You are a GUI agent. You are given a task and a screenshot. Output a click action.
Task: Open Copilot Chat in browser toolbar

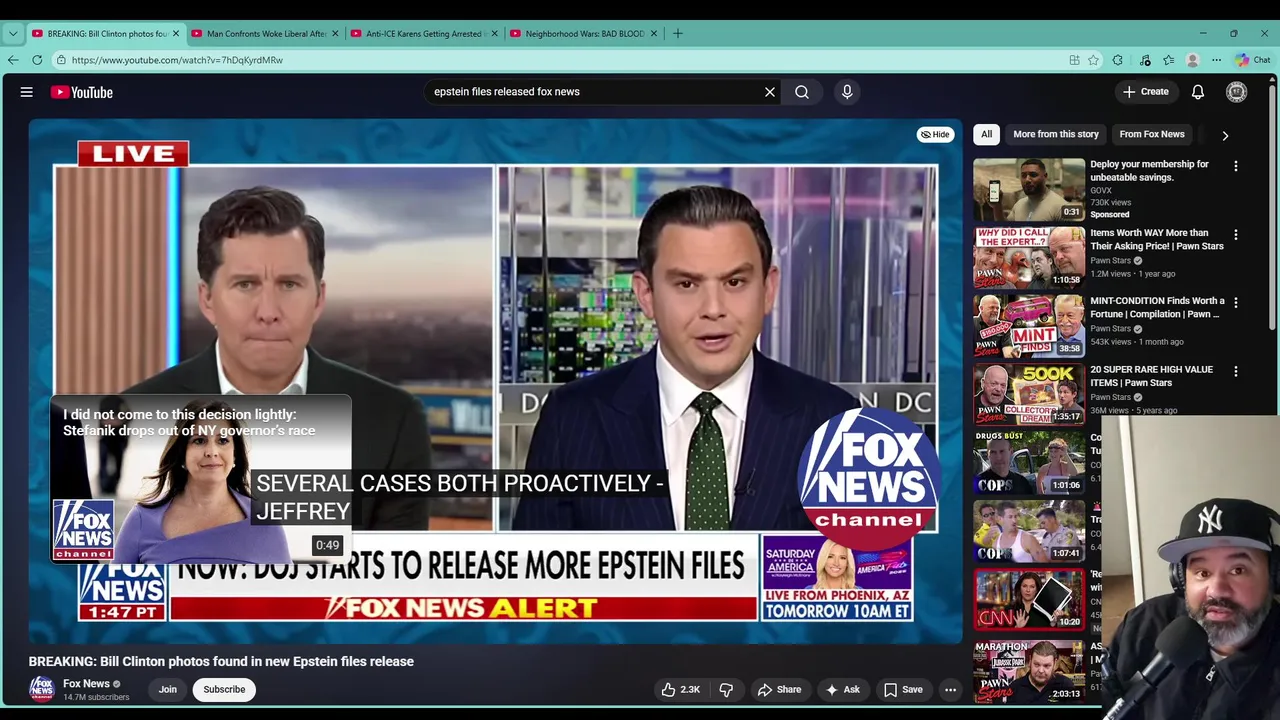[1252, 60]
